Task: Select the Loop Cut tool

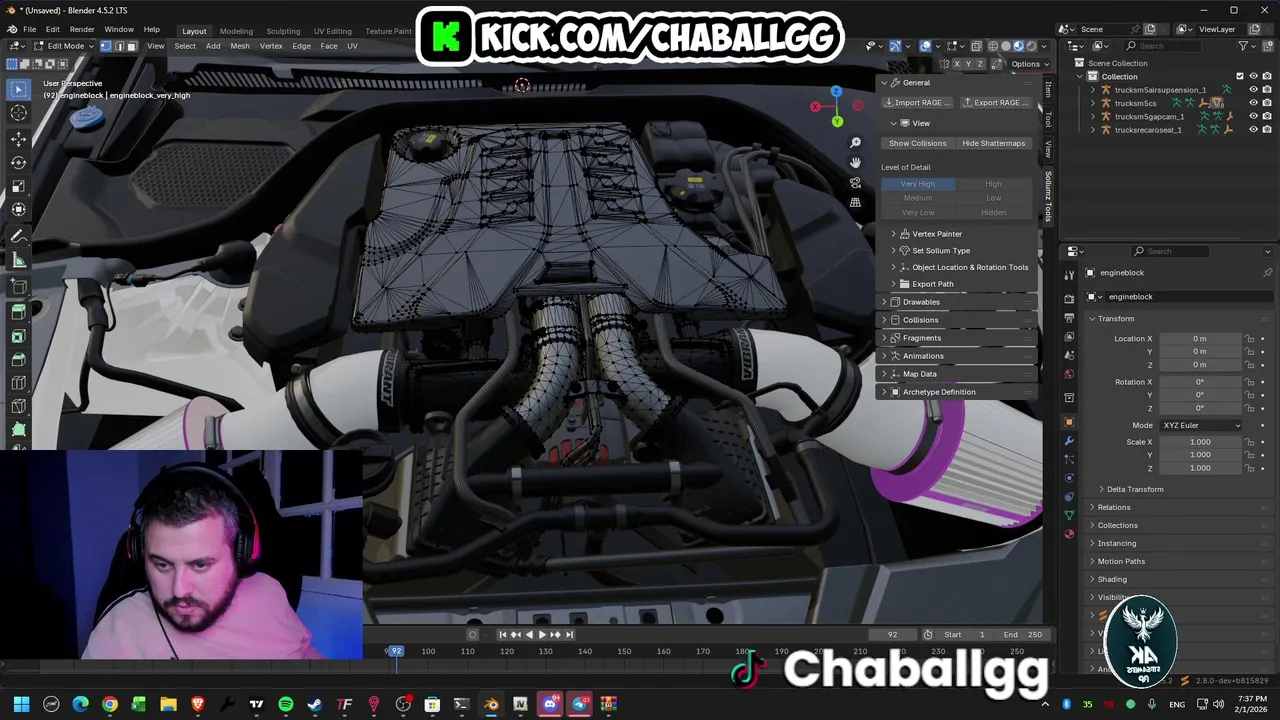Action: pyautogui.click(x=18, y=383)
